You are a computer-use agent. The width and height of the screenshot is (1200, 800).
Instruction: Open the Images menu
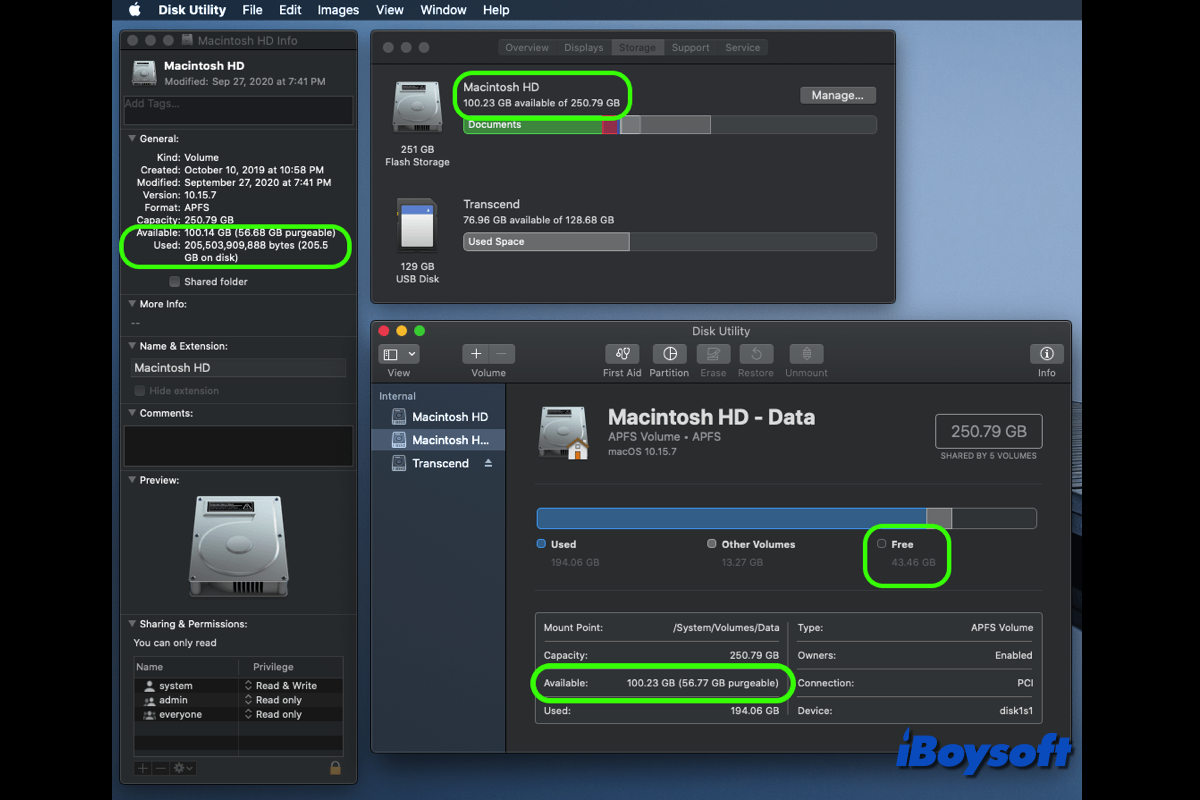point(338,10)
